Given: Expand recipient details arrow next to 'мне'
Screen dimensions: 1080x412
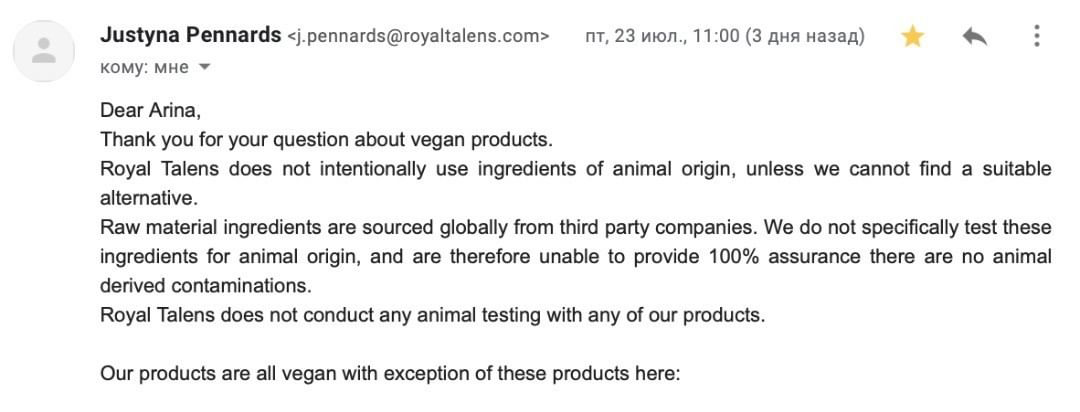Looking at the screenshot, I should 206,67.
